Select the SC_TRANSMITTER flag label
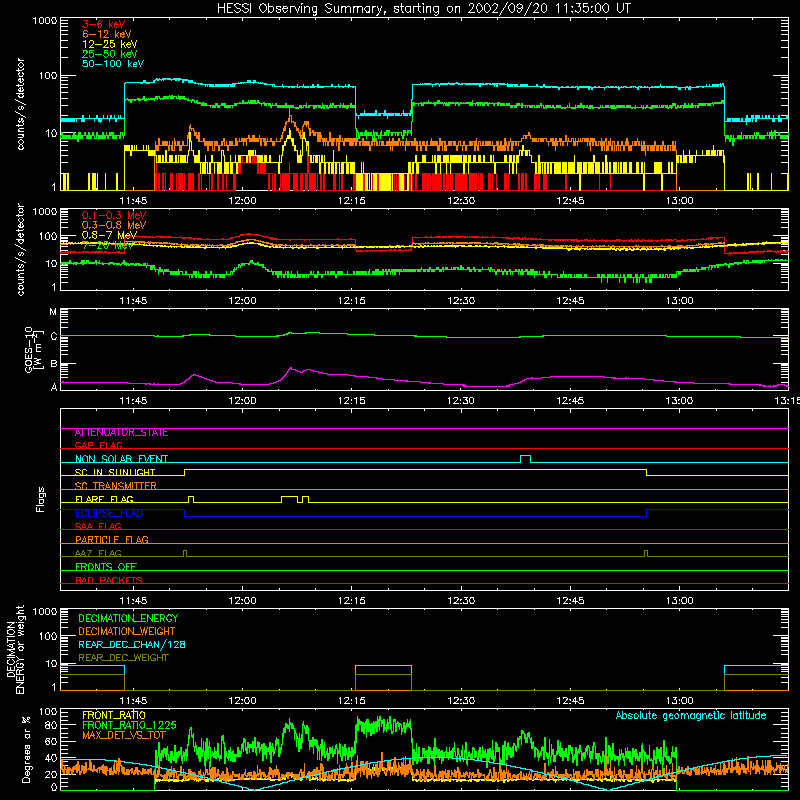Screen dimensions: 800x800 tap(116, 486)
